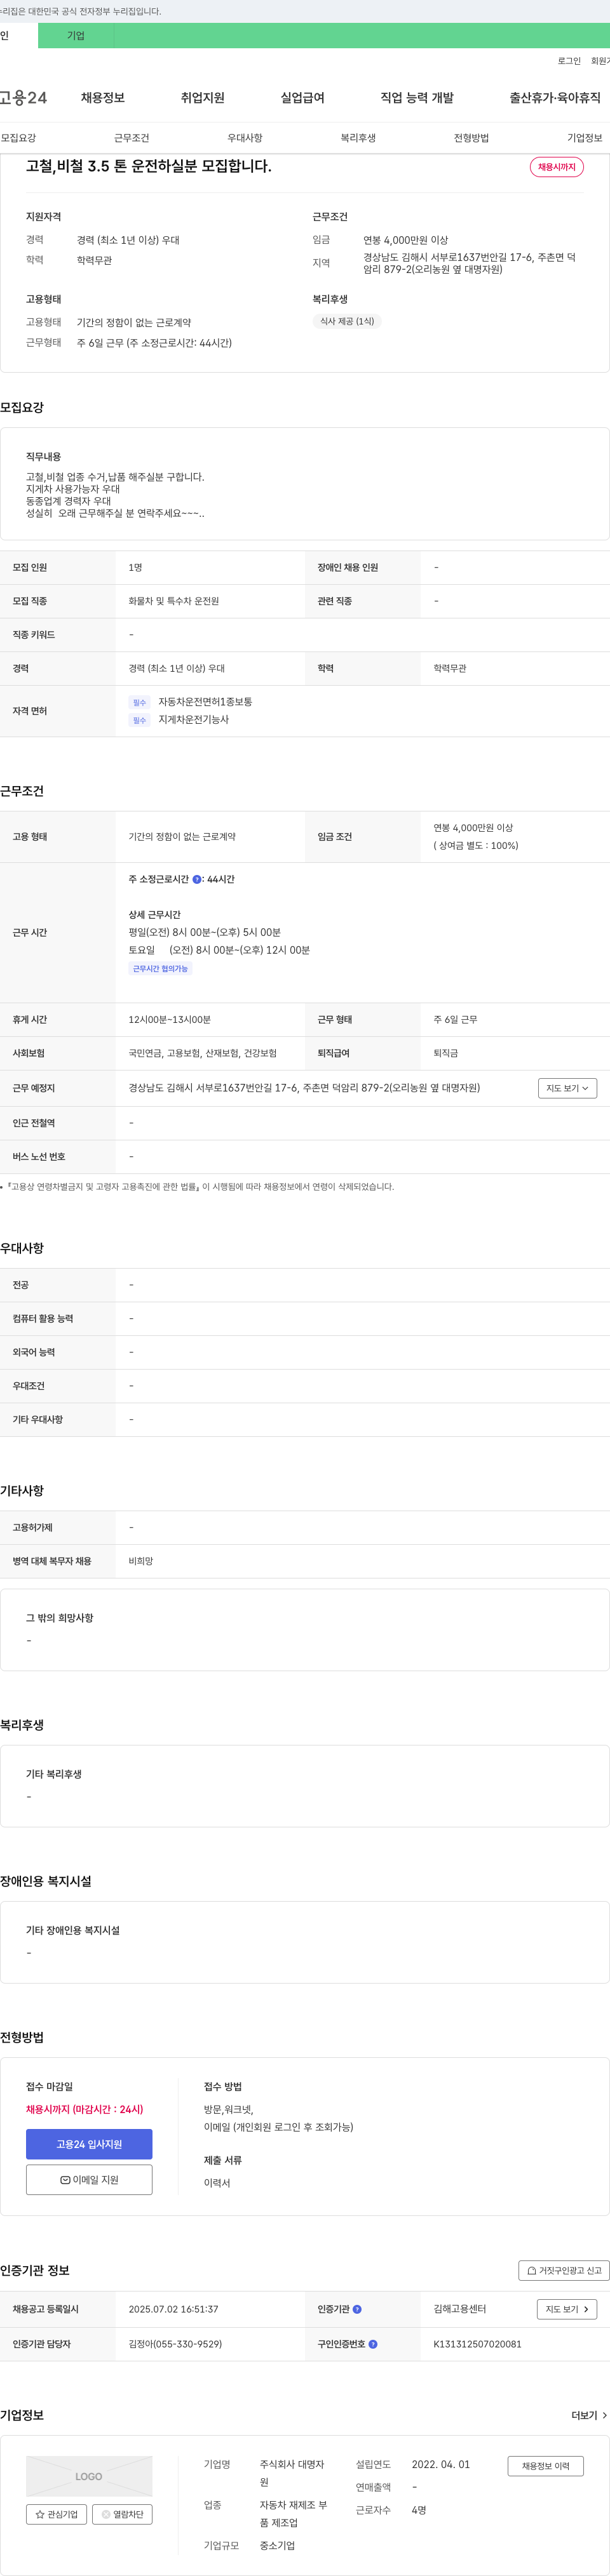Apply via 고용24 입사지원 button
This screenshot has height=2576, width=610.
[89, 2144]
